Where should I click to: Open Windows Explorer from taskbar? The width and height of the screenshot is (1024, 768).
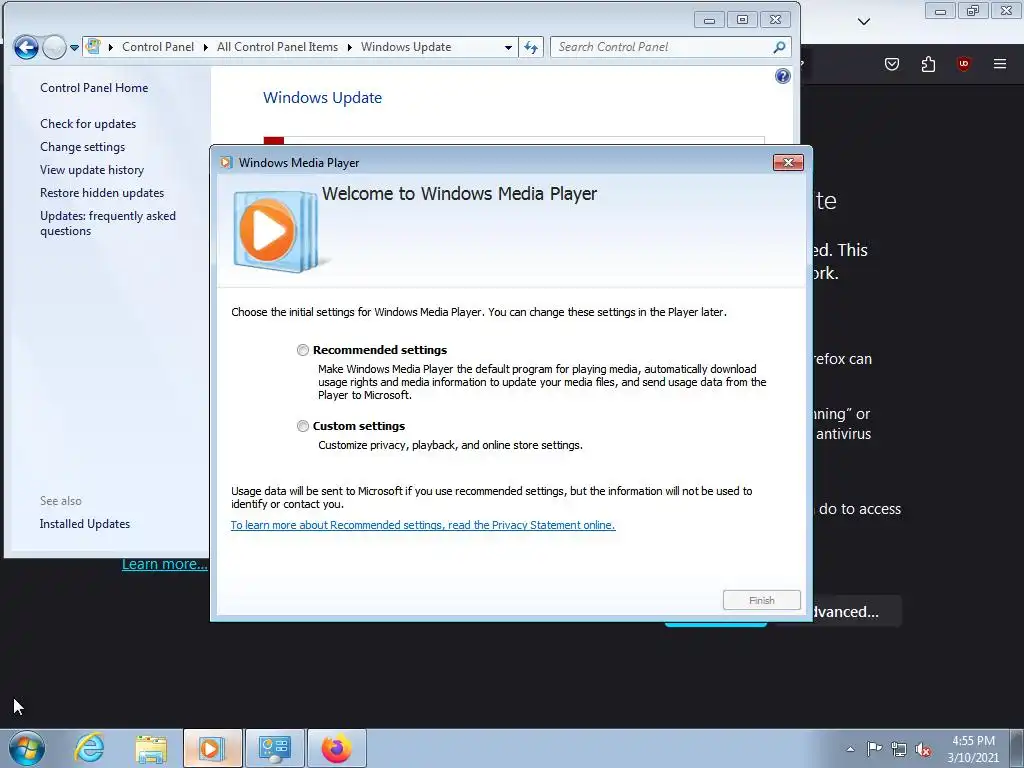coord(151,749)
